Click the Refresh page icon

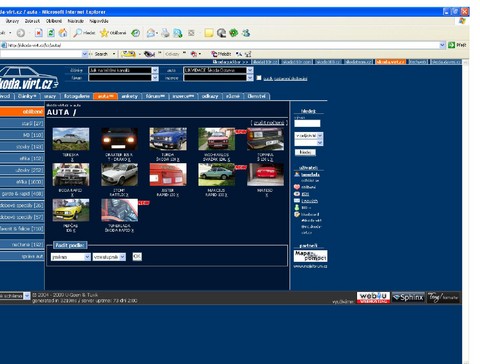pos(51,33)
